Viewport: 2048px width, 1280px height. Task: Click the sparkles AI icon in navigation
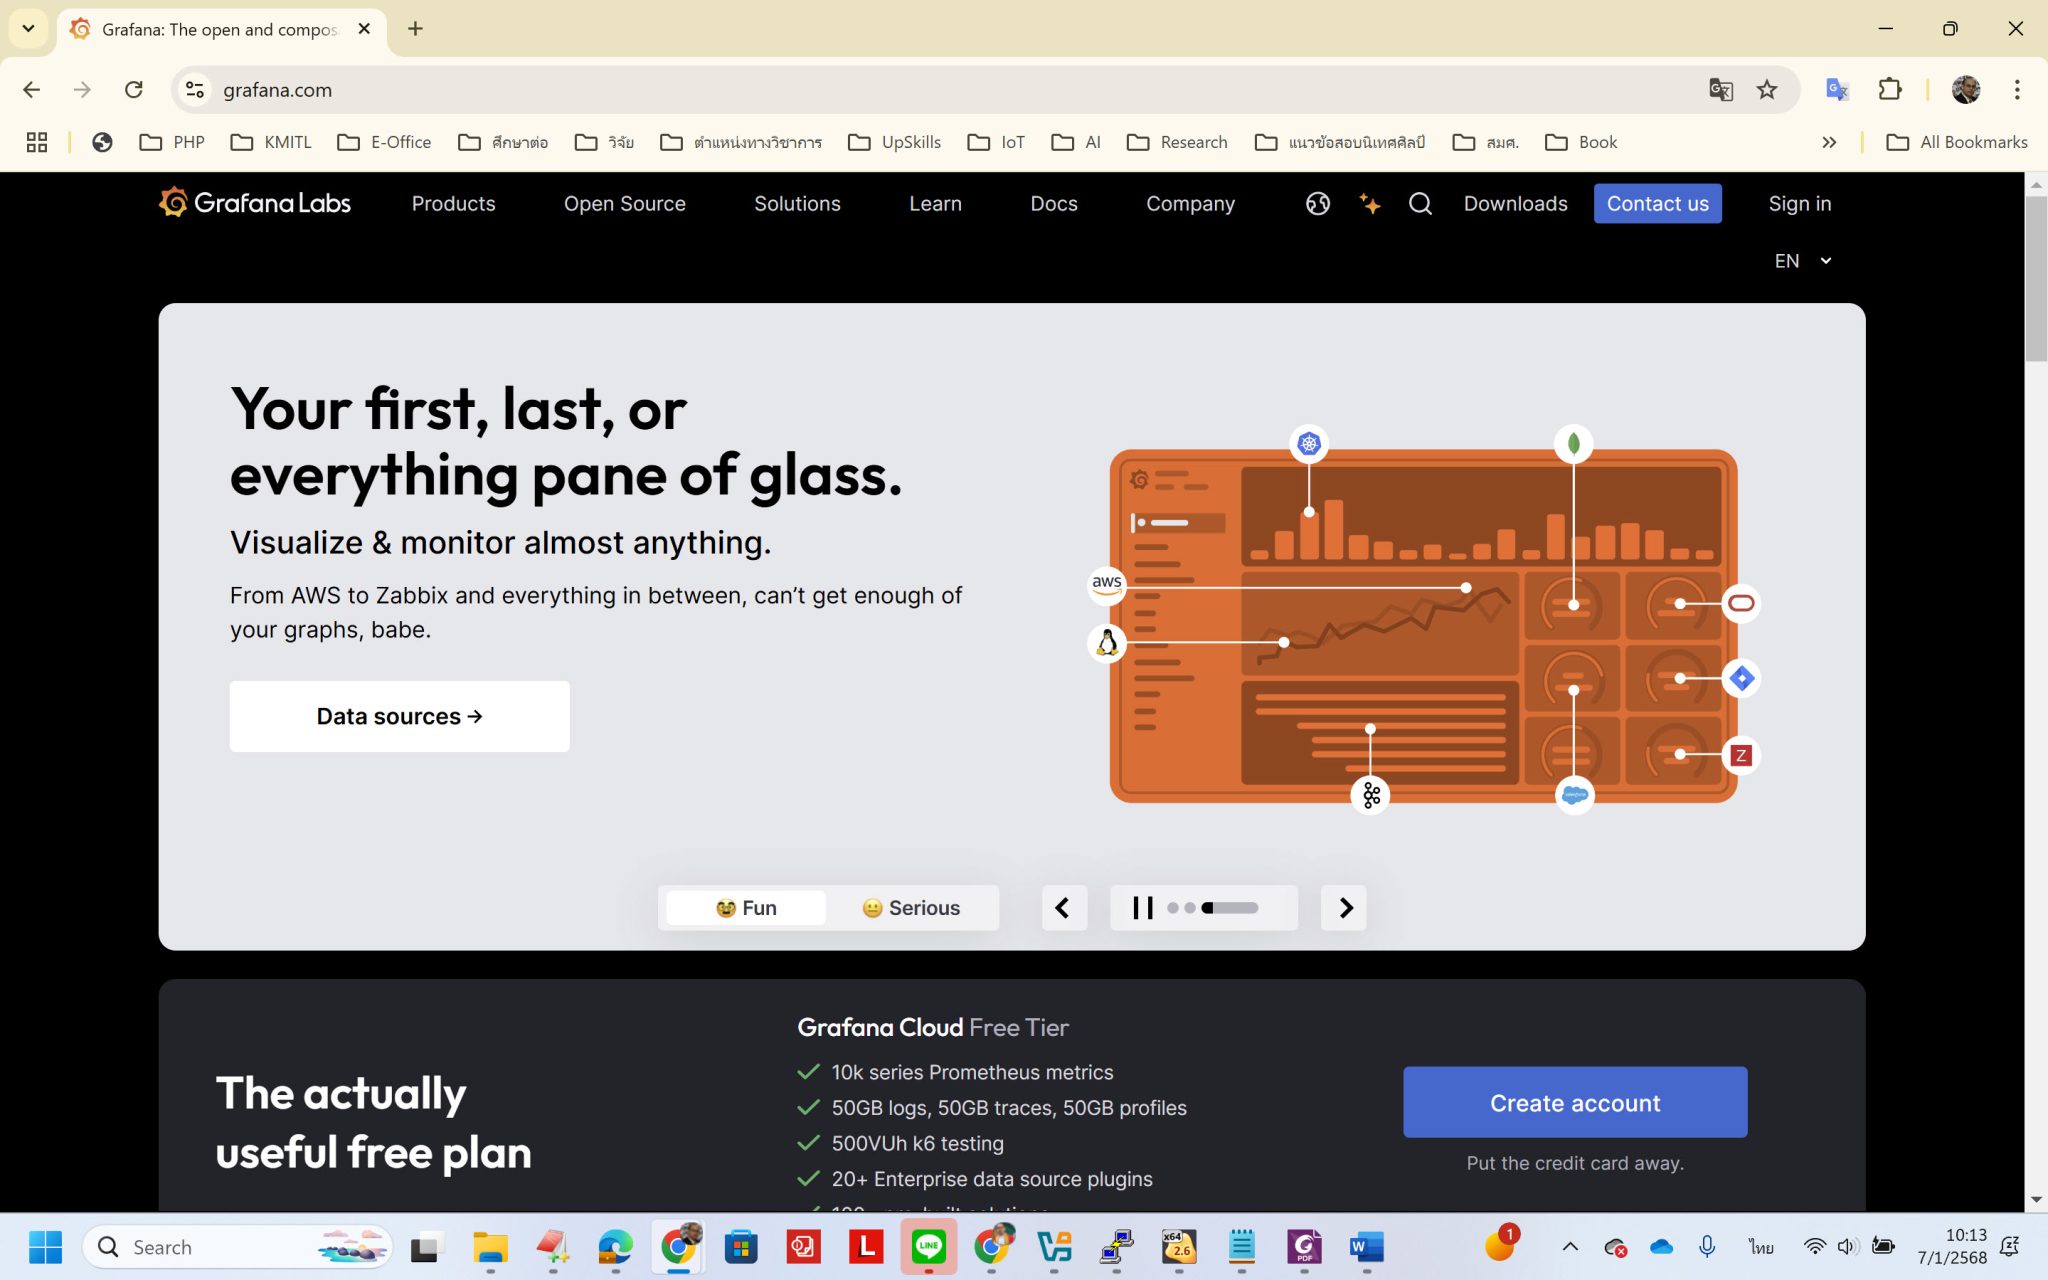click(x=1369, y=203)
